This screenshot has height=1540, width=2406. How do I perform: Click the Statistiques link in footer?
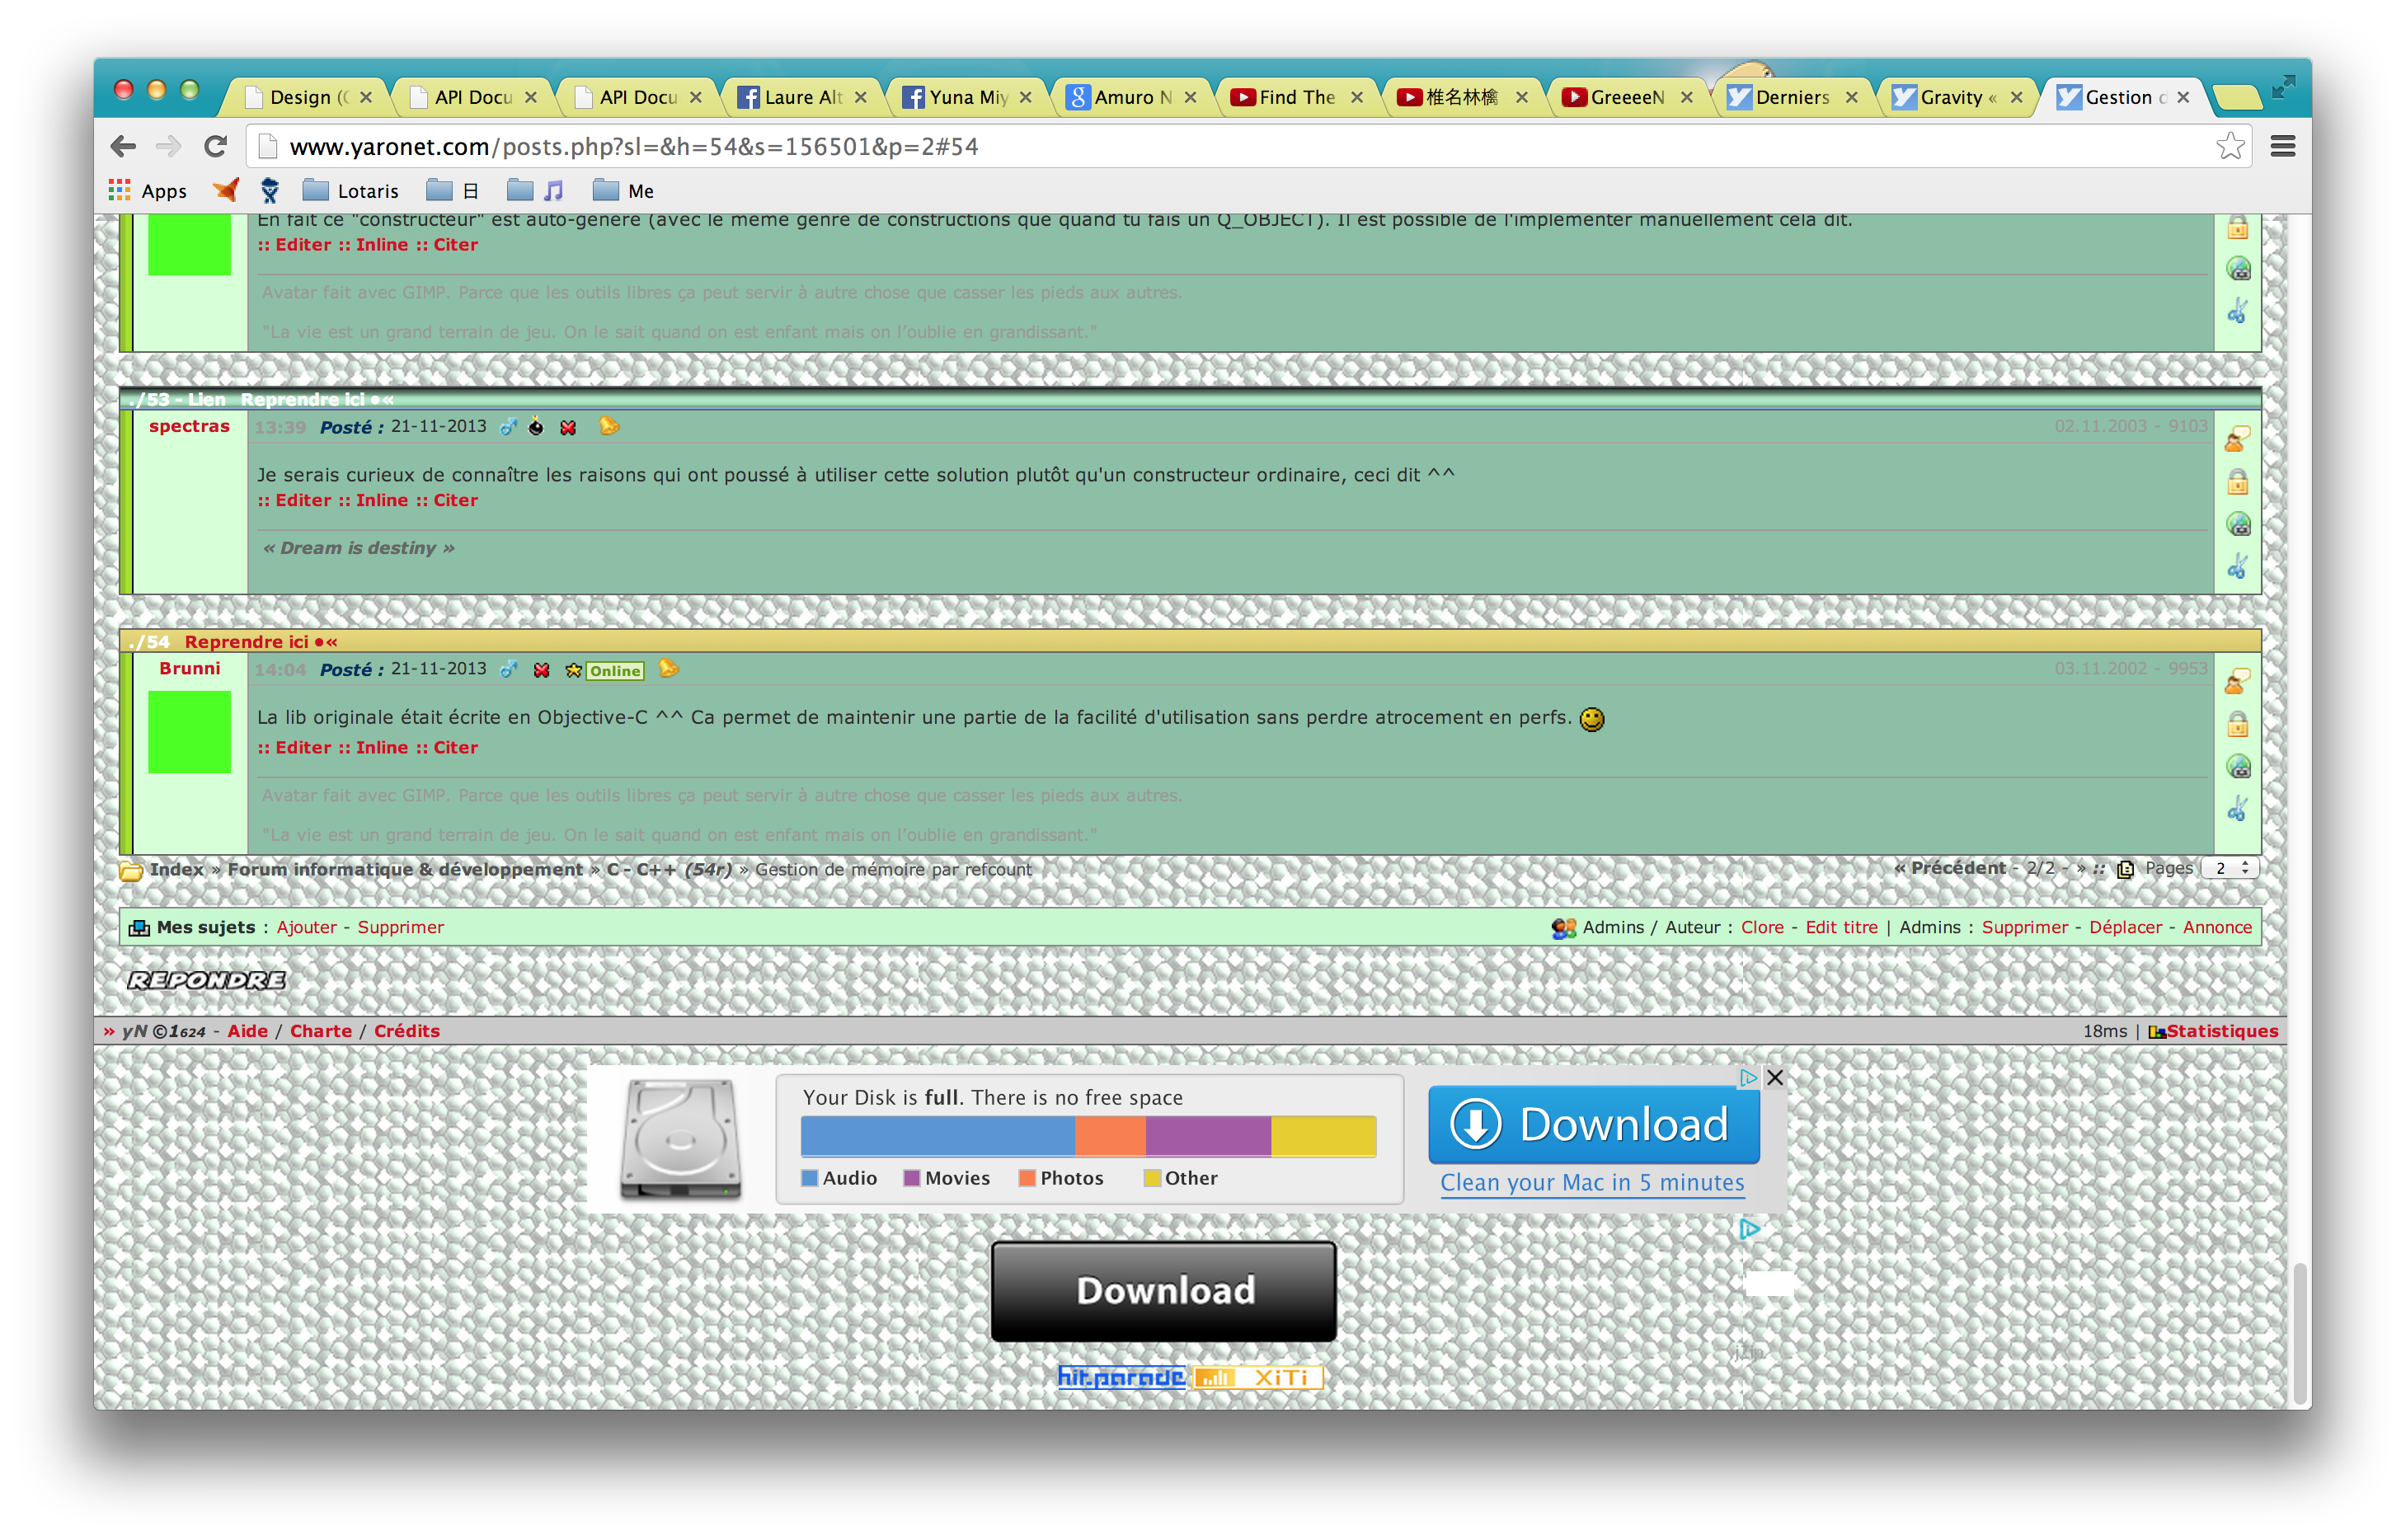2221,1031
